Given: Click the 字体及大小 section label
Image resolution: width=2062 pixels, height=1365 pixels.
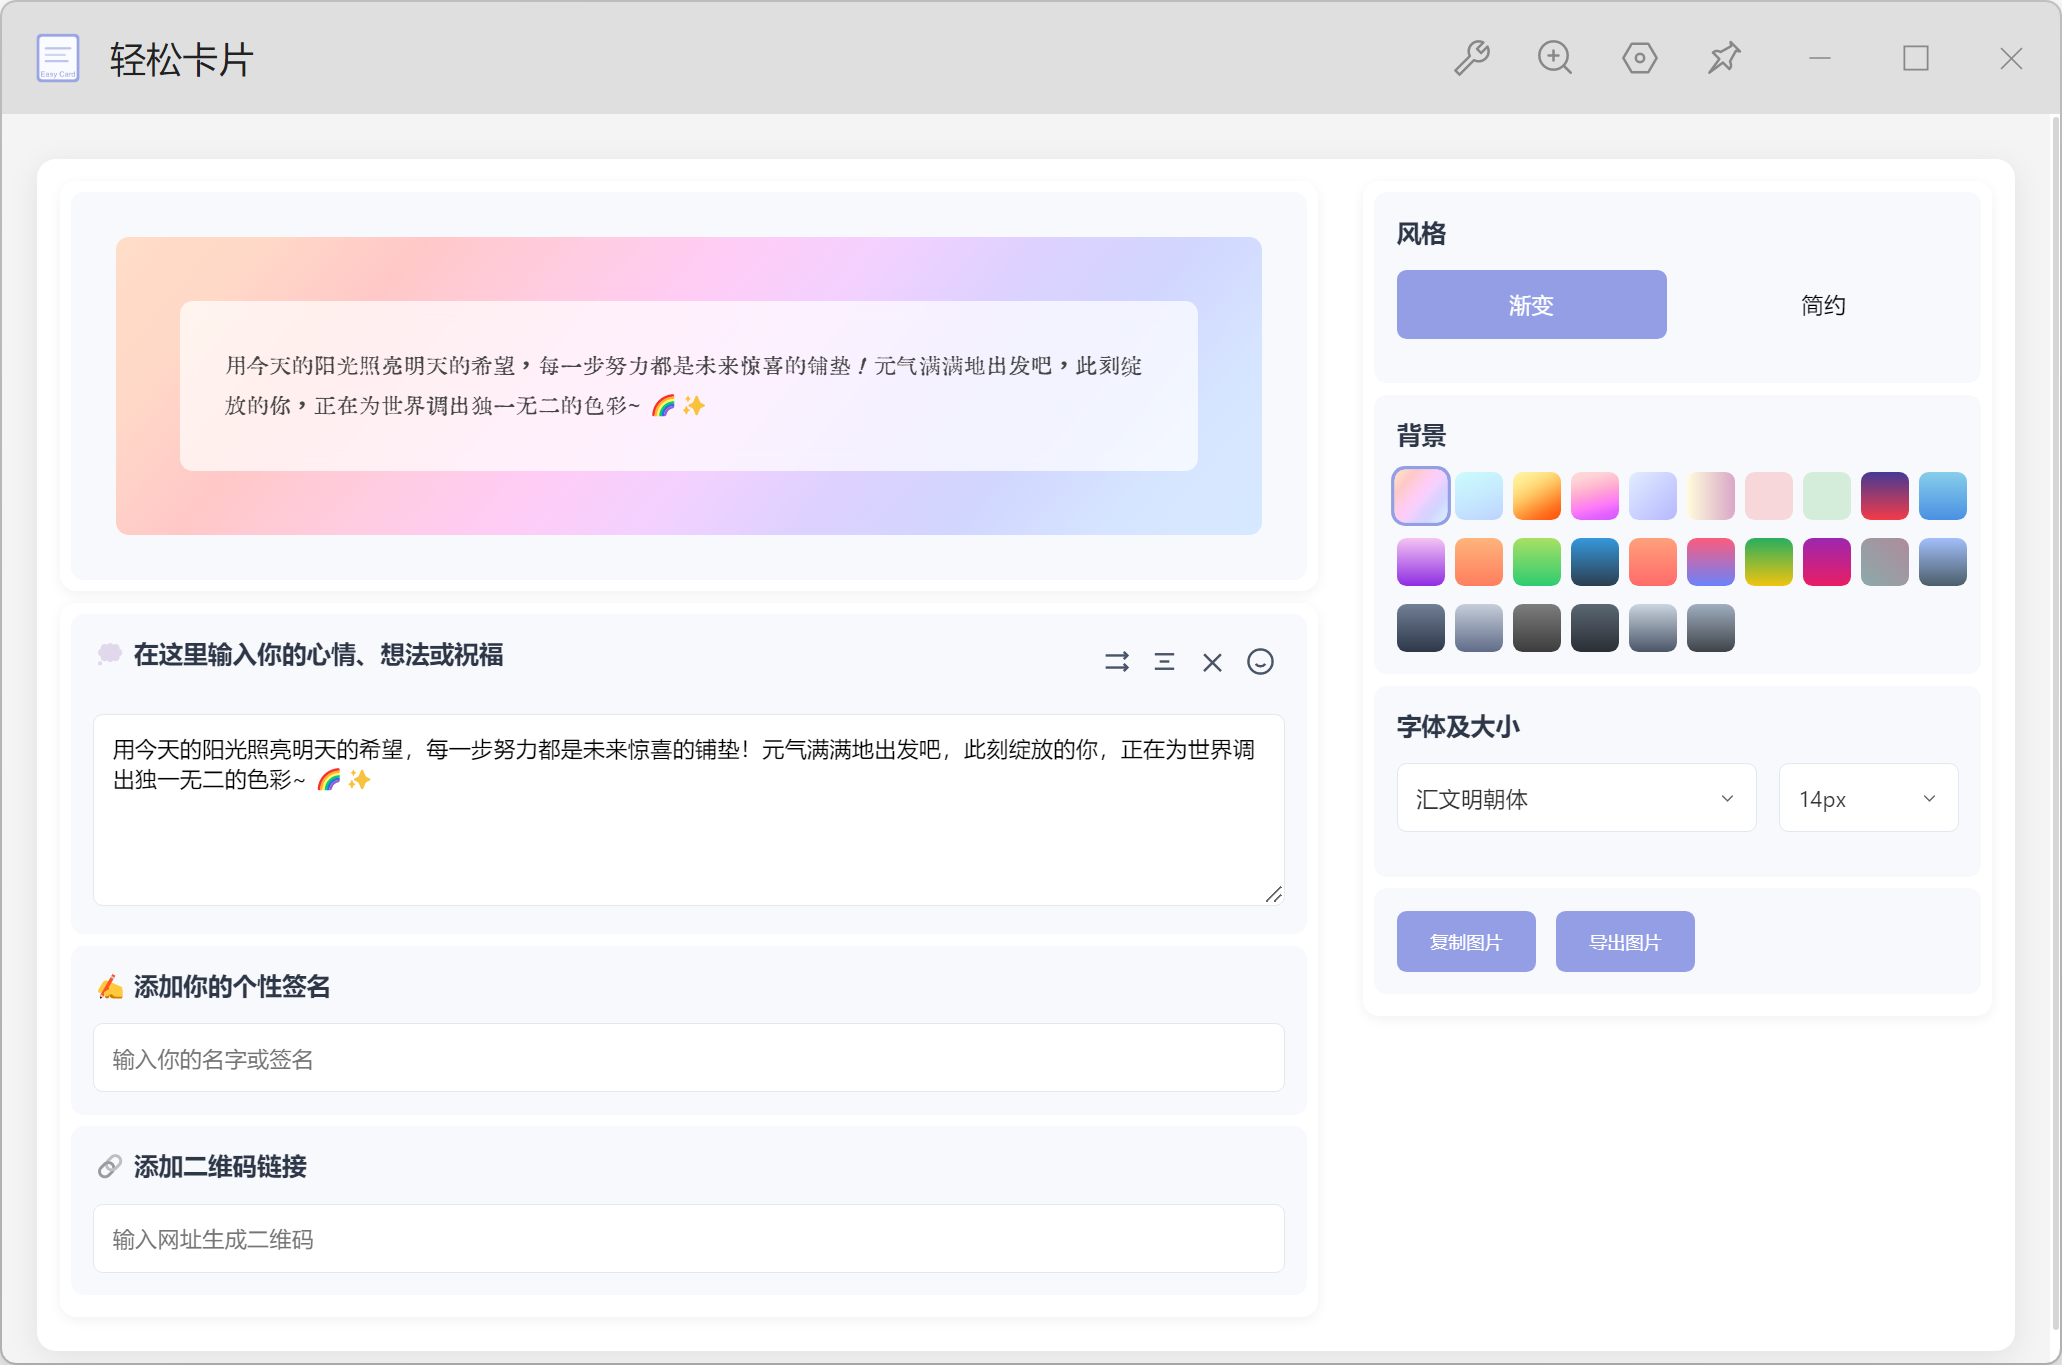Looking at the screenshot, I should point(1458,727).
